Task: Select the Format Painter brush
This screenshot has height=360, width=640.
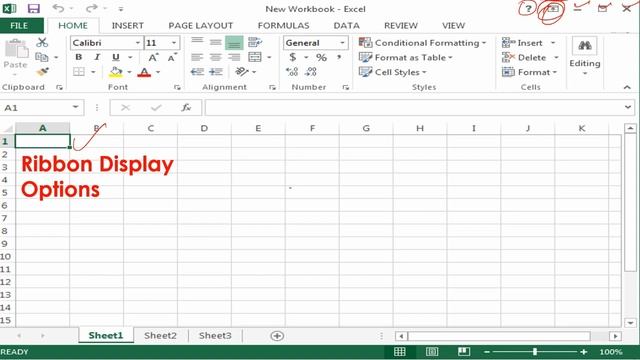Action: pyautogui.click(x=42, y=72)
